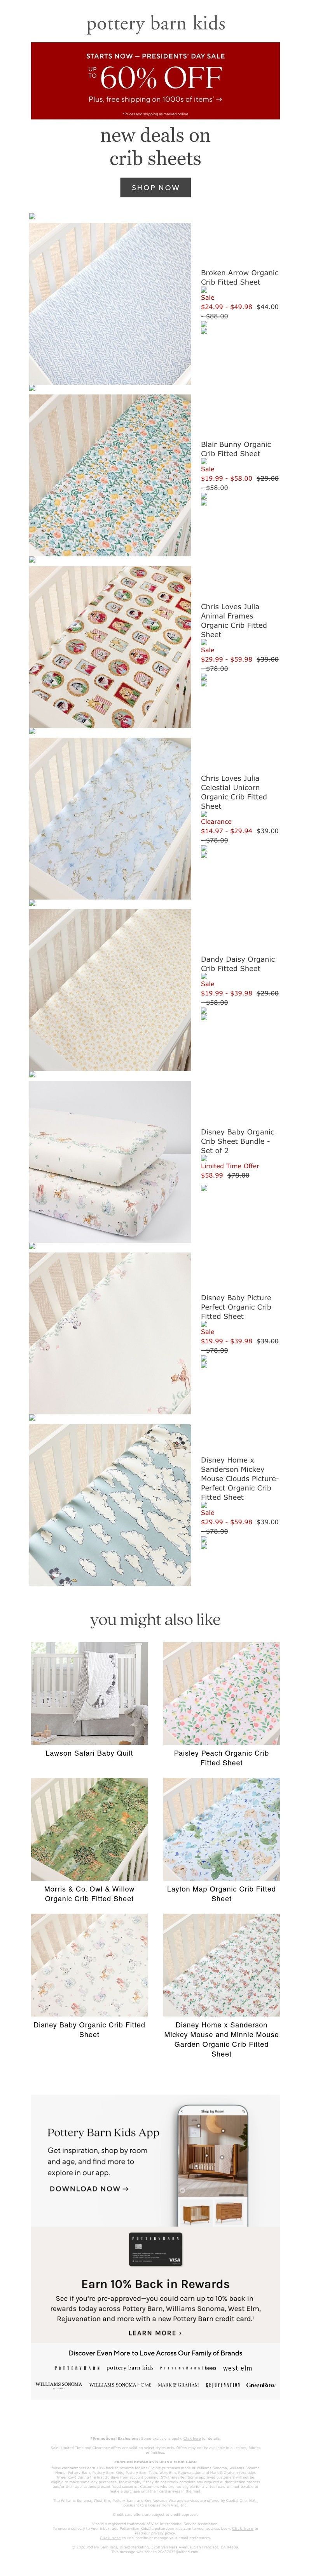Screen dimensions: 311x2576
Task: Open Broken Arrow Organic Crib Fitted Sheet image
Action: 110,304
